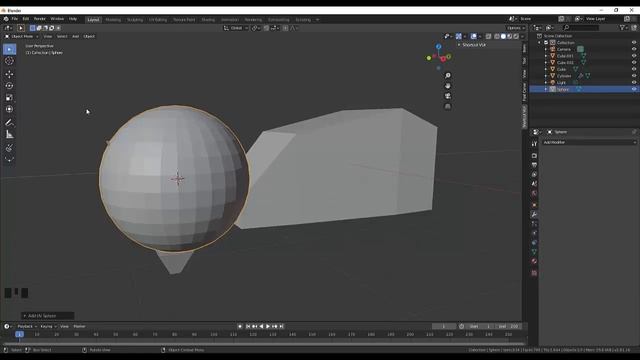Open transform orientation Global dropdown
640x360 pixels.
point(236,28)
